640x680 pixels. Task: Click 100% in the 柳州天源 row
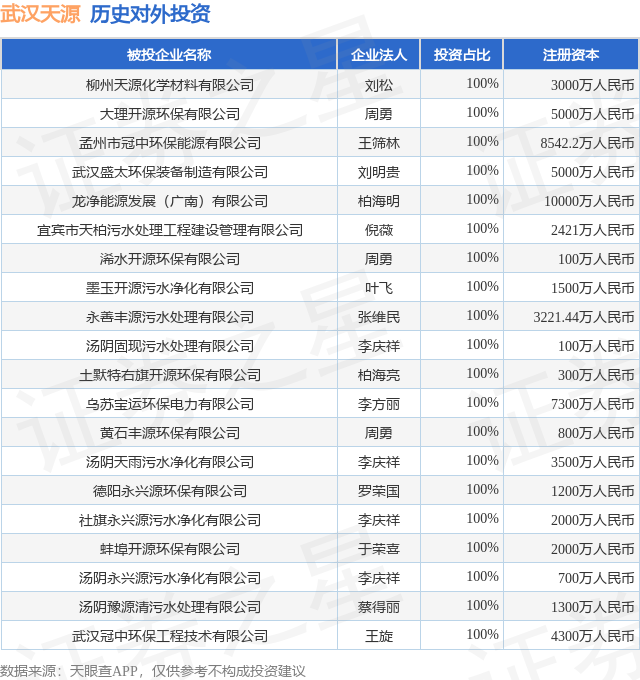click(x=482, y=83)
